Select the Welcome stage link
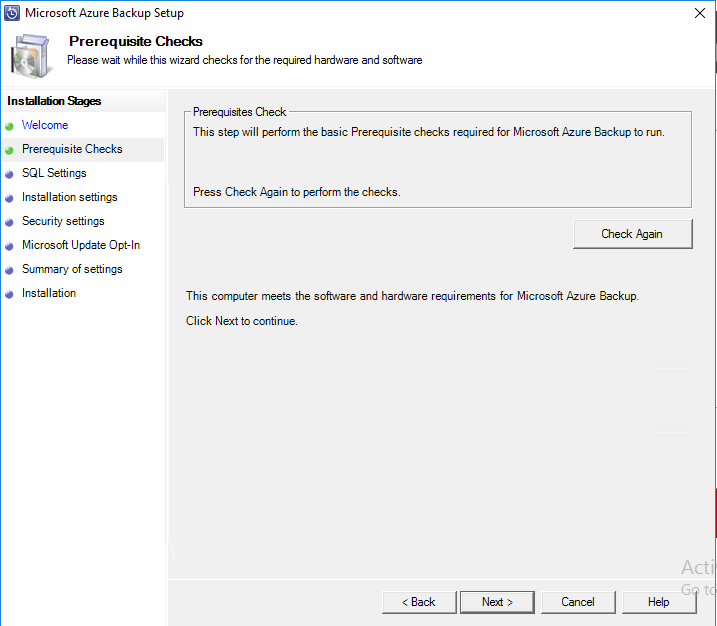The image size is (717, 626). tap(45, 125)
